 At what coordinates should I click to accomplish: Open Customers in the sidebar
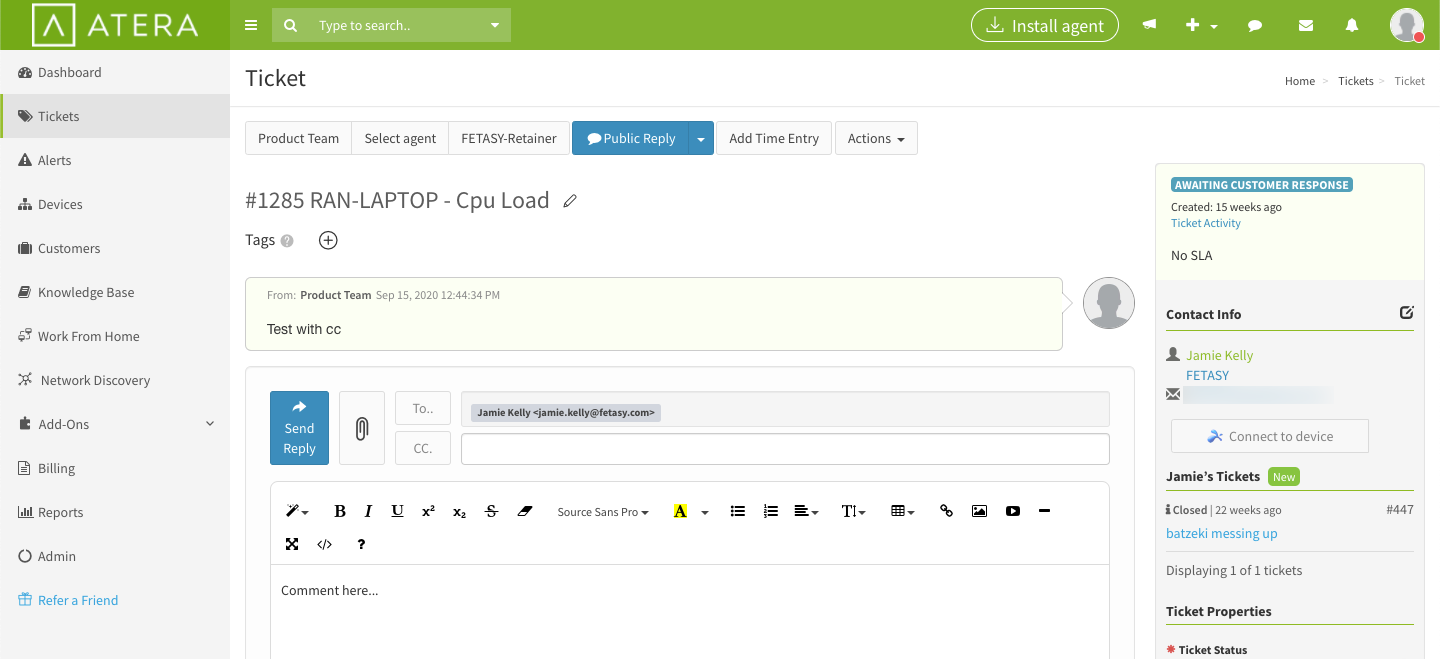[69, 248]
